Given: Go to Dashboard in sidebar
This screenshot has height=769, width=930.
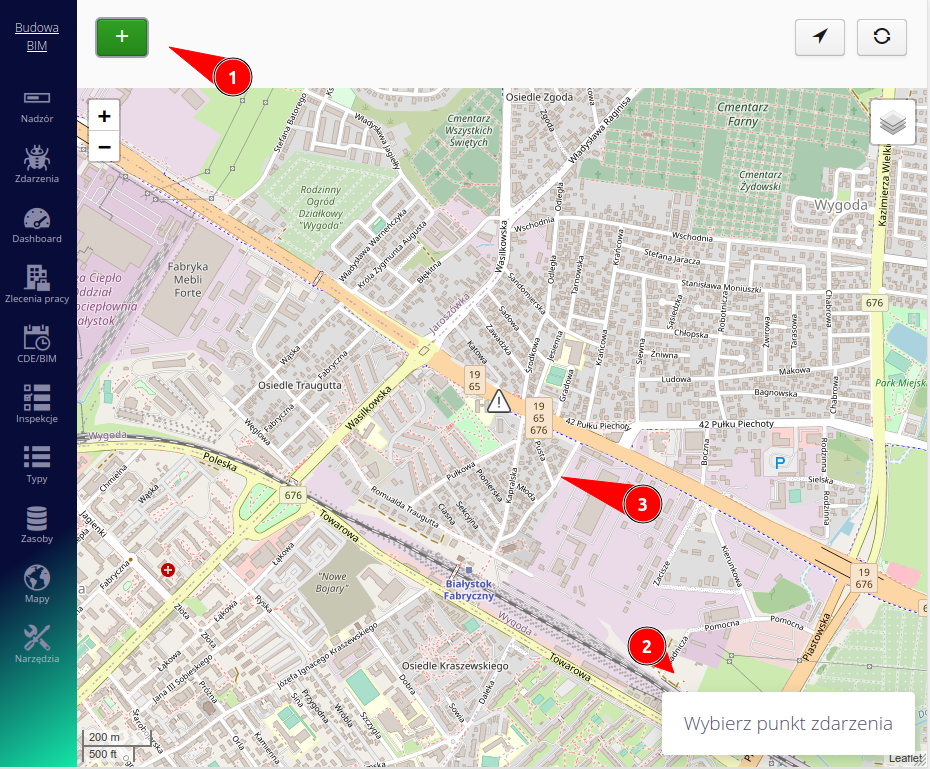Looking at the screenshot, I should (37, 226).
